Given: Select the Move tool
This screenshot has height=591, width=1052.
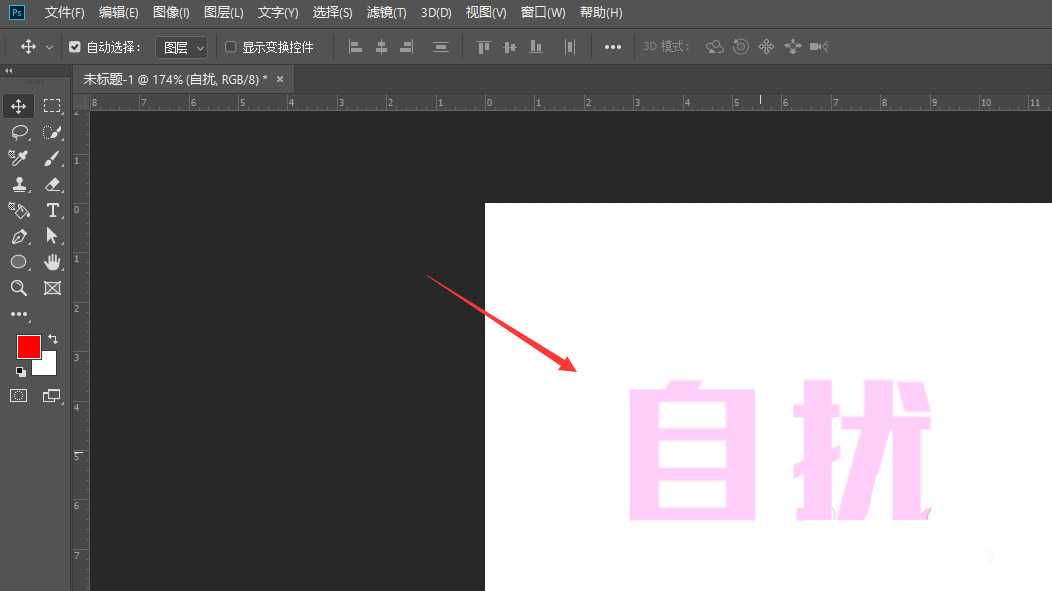Looking at the screenshot, I should click(20, 105).
